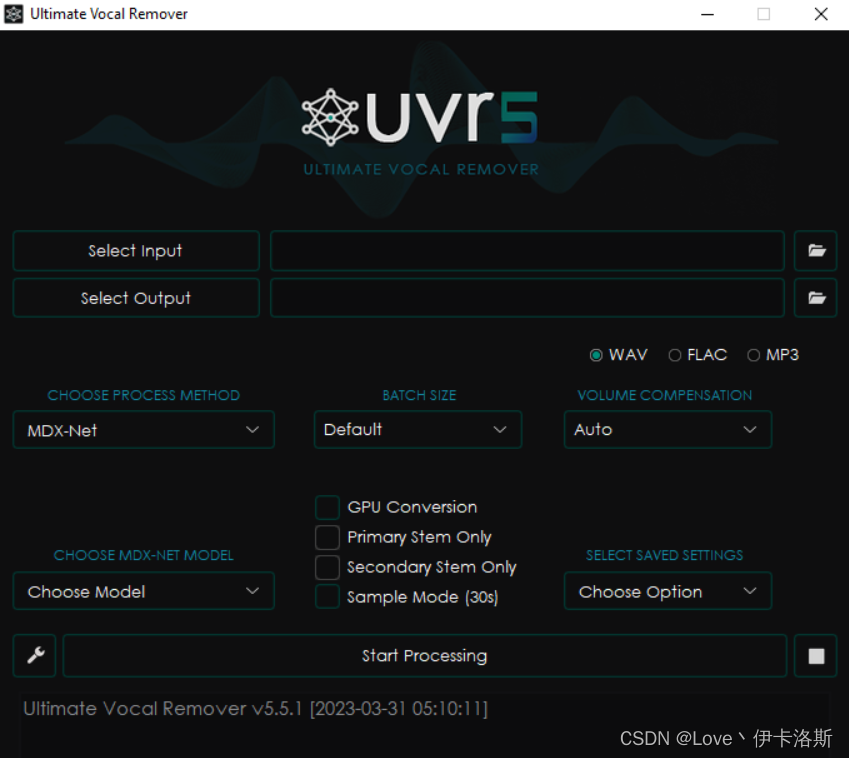Open saved settings Choose Option dropdown
This screenshot has height=758, width=849.
(668, 591)
